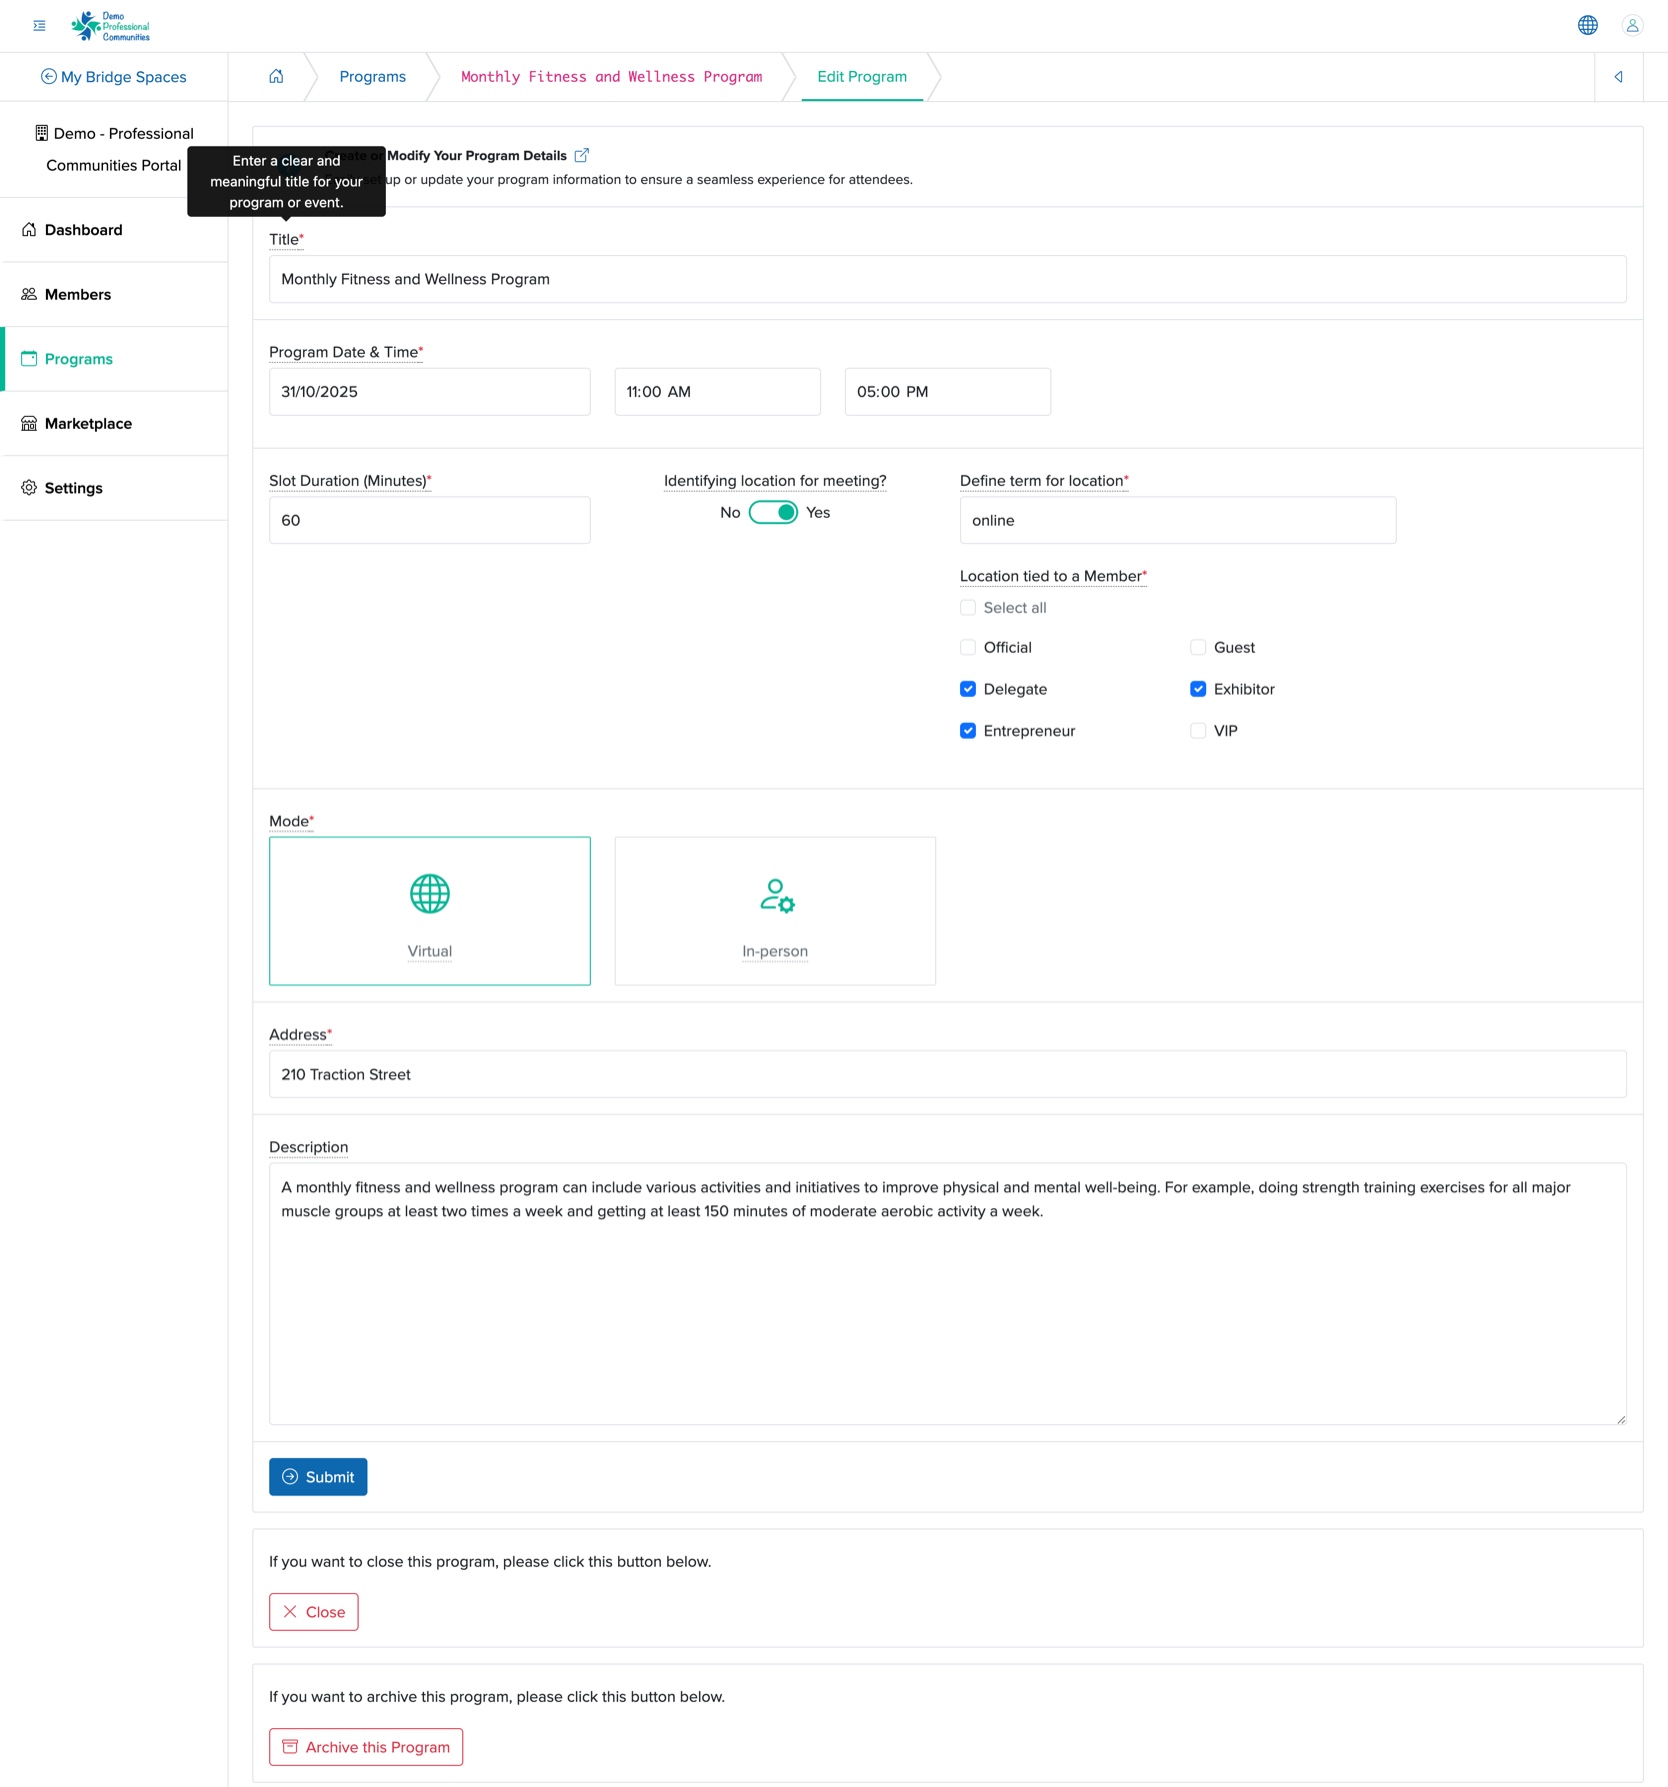Select the Edit Program breadcrumb tab
Screen dimensions: 1668x1787
pos(862,77)
